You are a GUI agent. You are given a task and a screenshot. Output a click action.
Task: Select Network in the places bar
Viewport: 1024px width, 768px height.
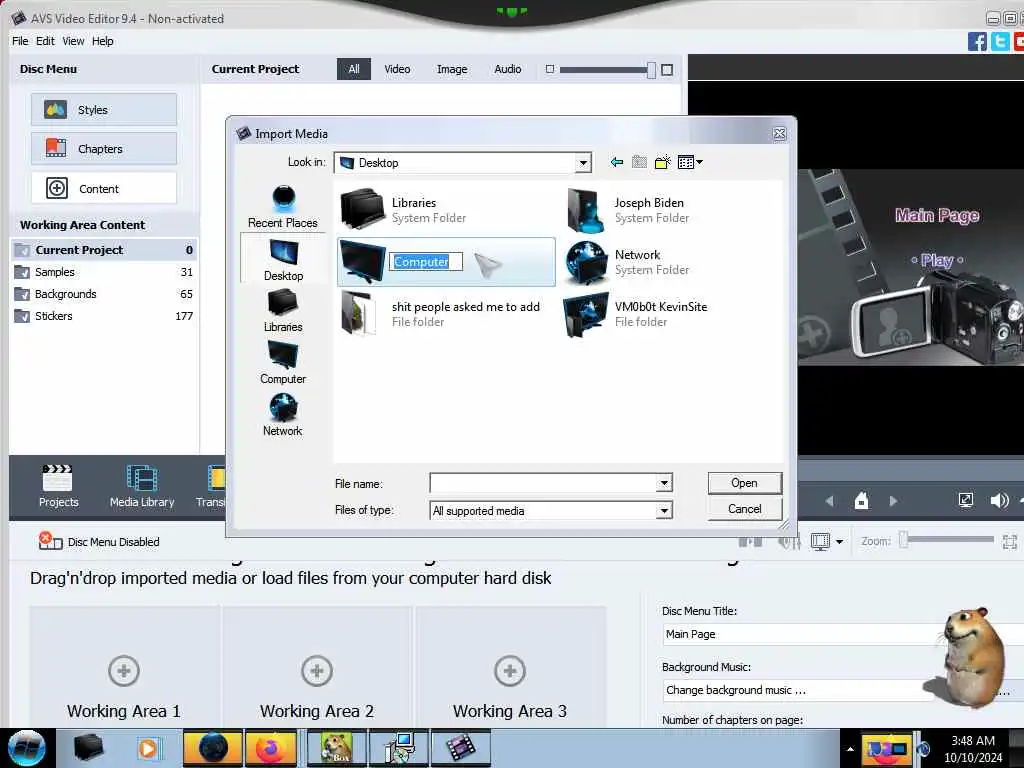tap(283, 415)
